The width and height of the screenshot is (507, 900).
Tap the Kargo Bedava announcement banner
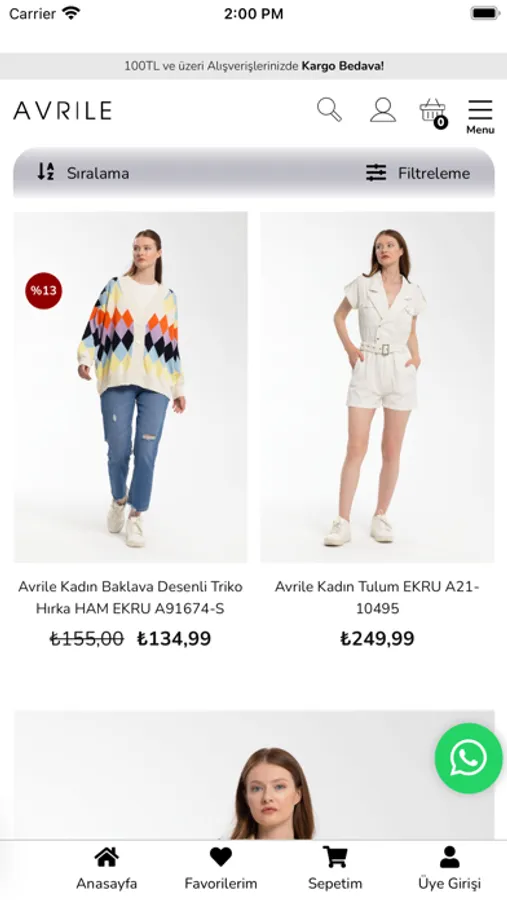[253, 66]
